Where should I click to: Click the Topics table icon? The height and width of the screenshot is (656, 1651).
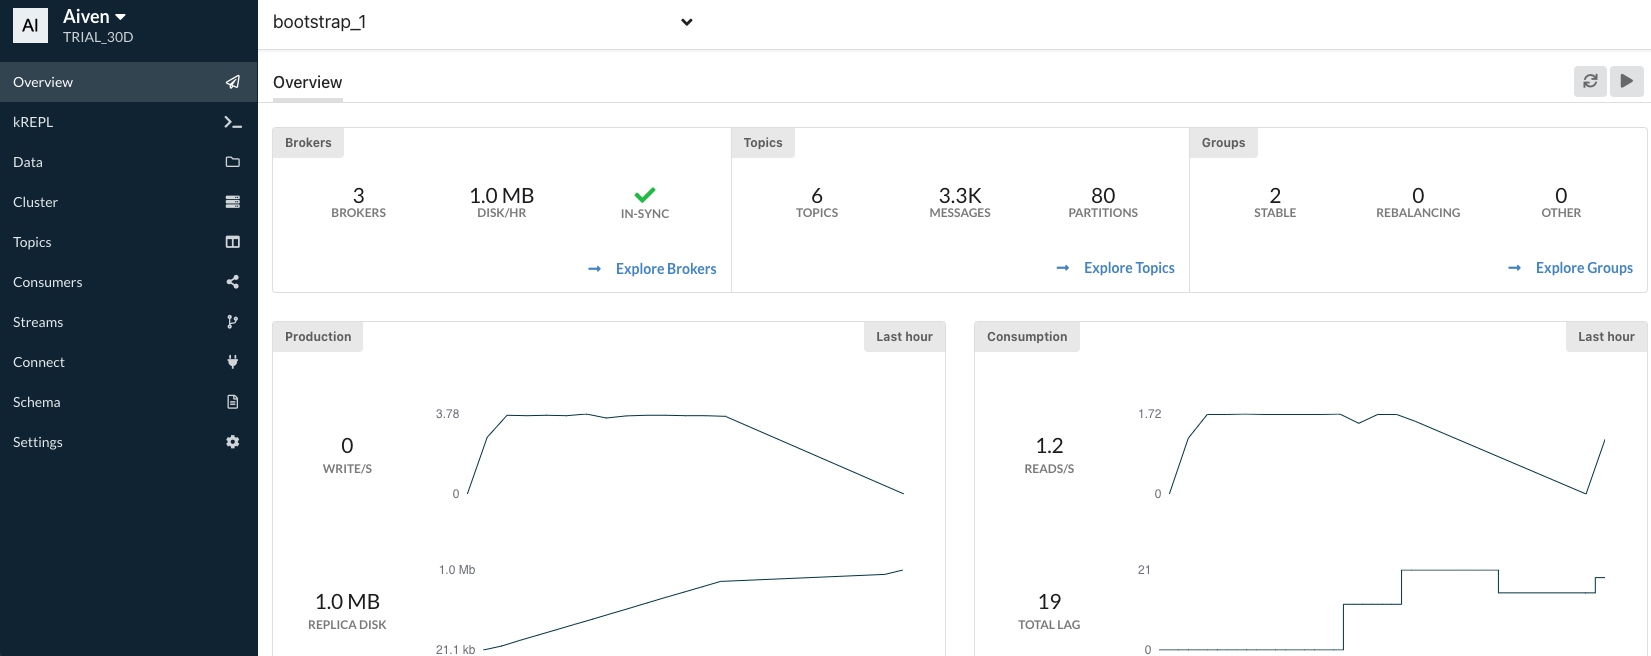pos(232,242)
